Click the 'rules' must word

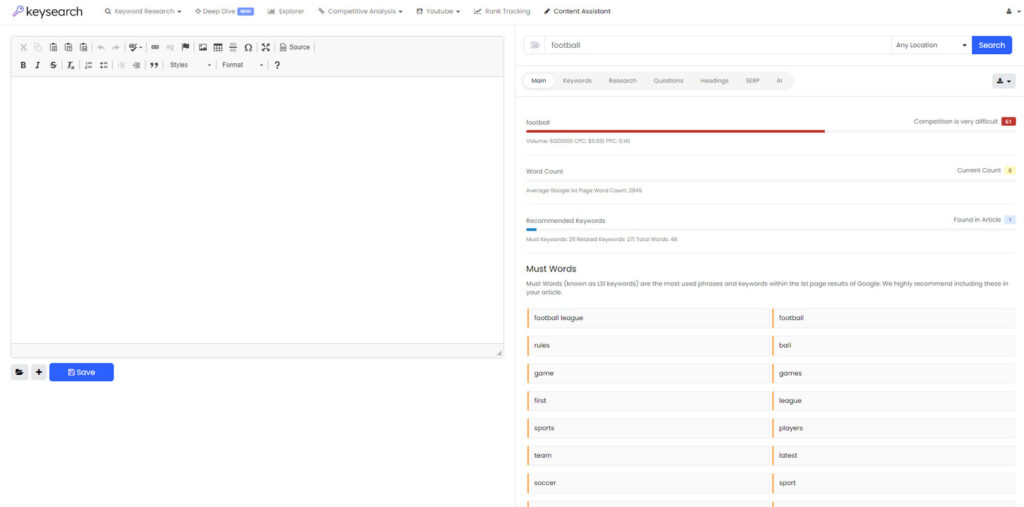point(648,346)
